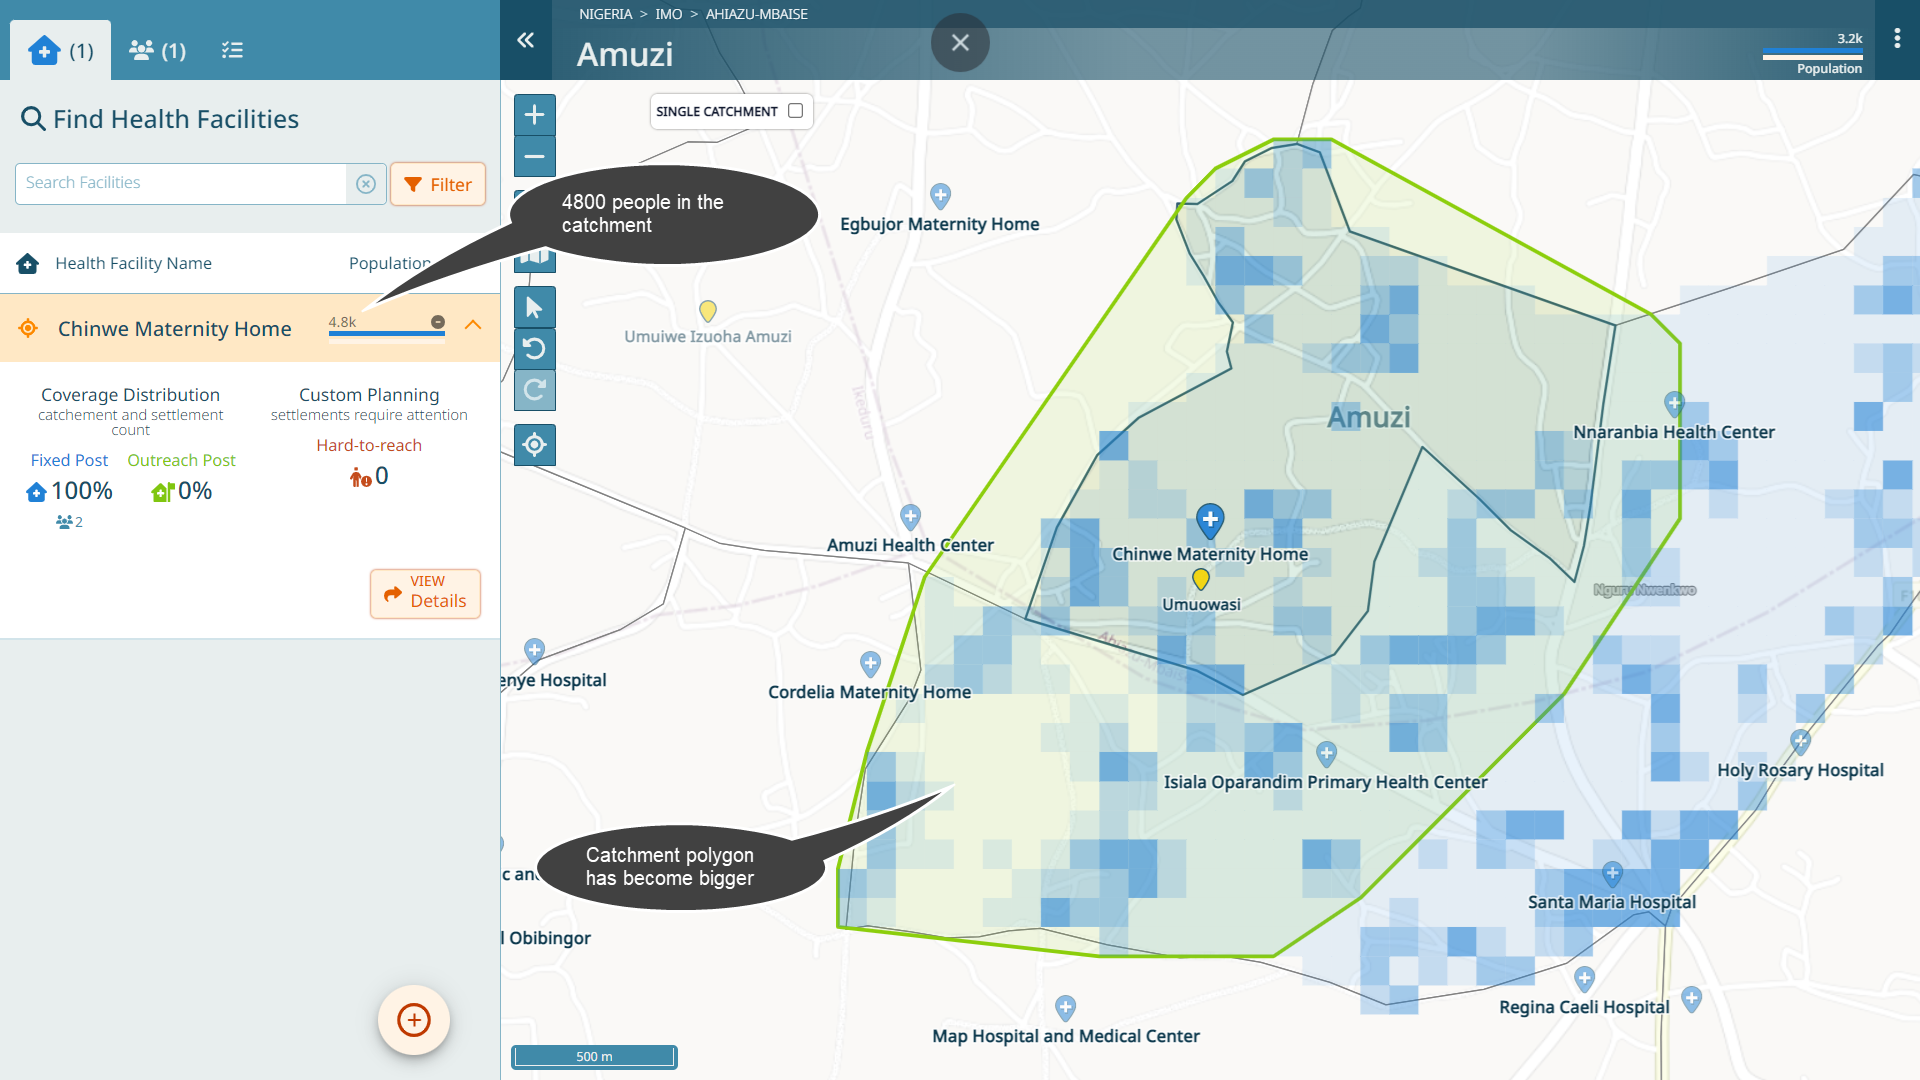Click the Amuzi Health Center map marker
1920x1080 pixels.
(x=910, y=516)
